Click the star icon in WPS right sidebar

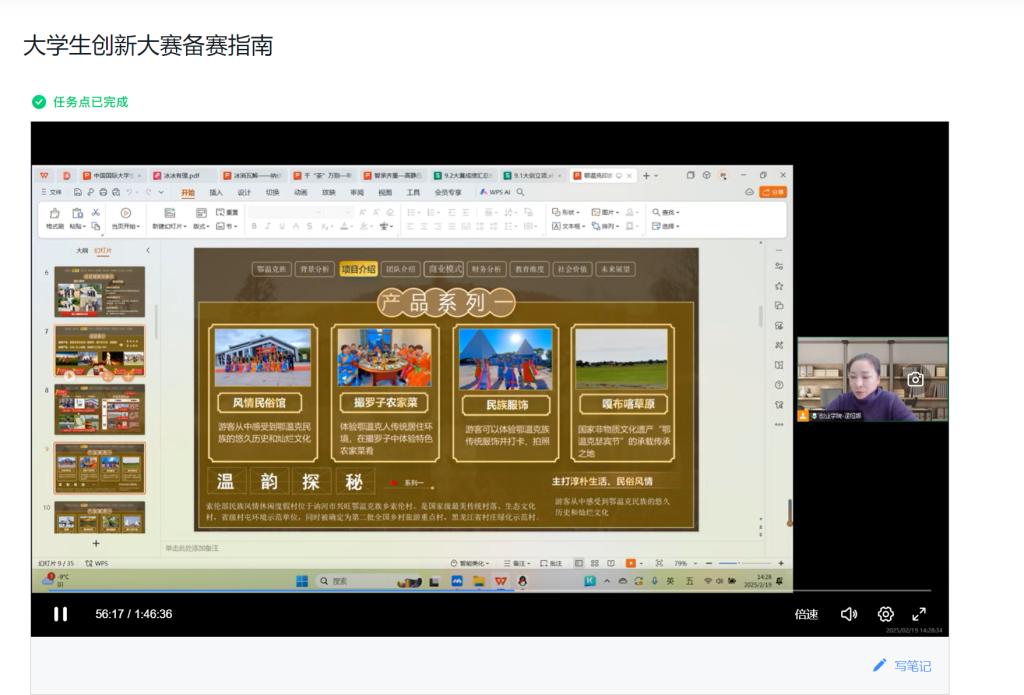779,286
